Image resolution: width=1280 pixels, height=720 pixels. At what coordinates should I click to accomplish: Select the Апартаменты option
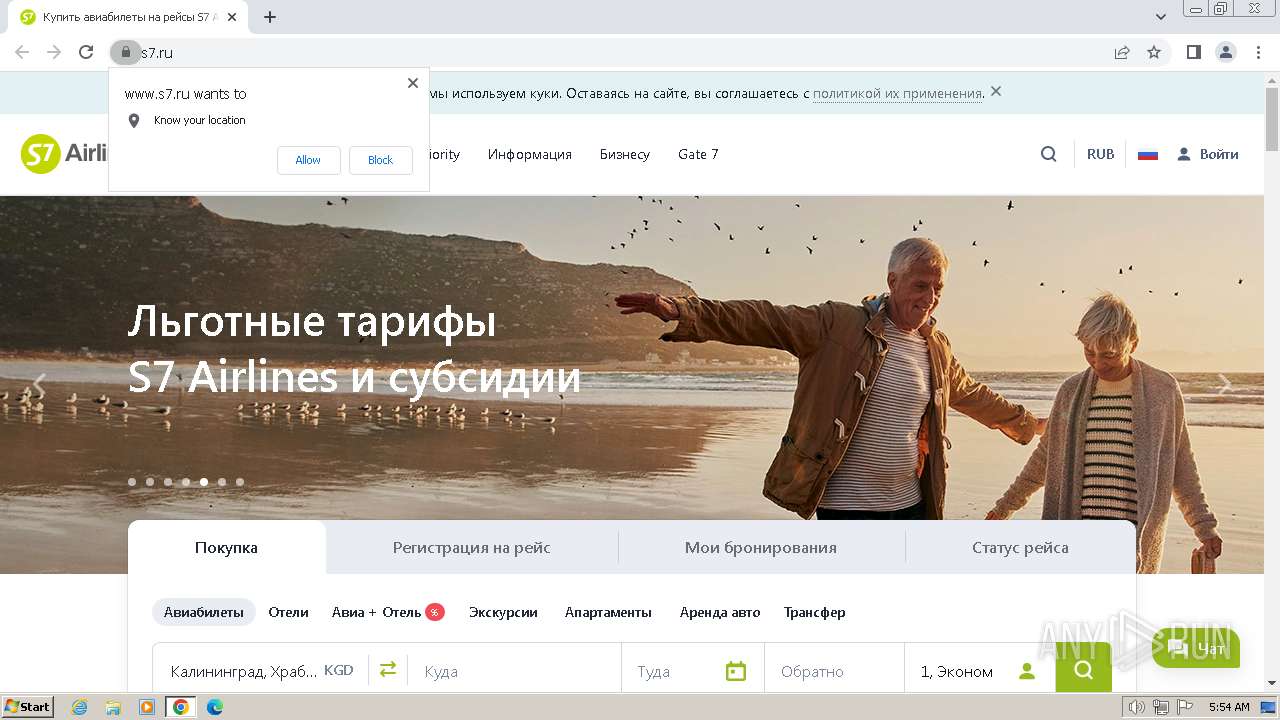[608, 612]
